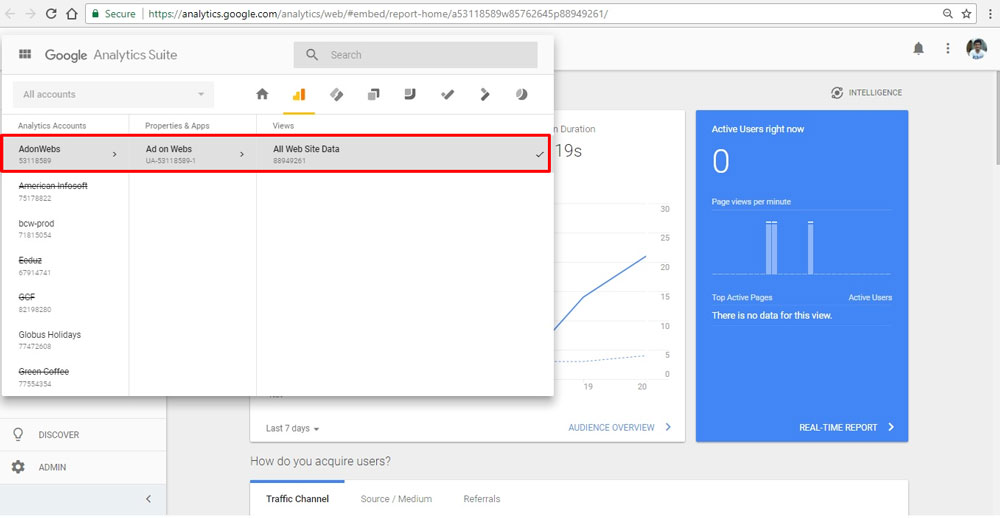Open the Surveys checkmark product icon
This screenshot has height=518, width=1000.
447,94
